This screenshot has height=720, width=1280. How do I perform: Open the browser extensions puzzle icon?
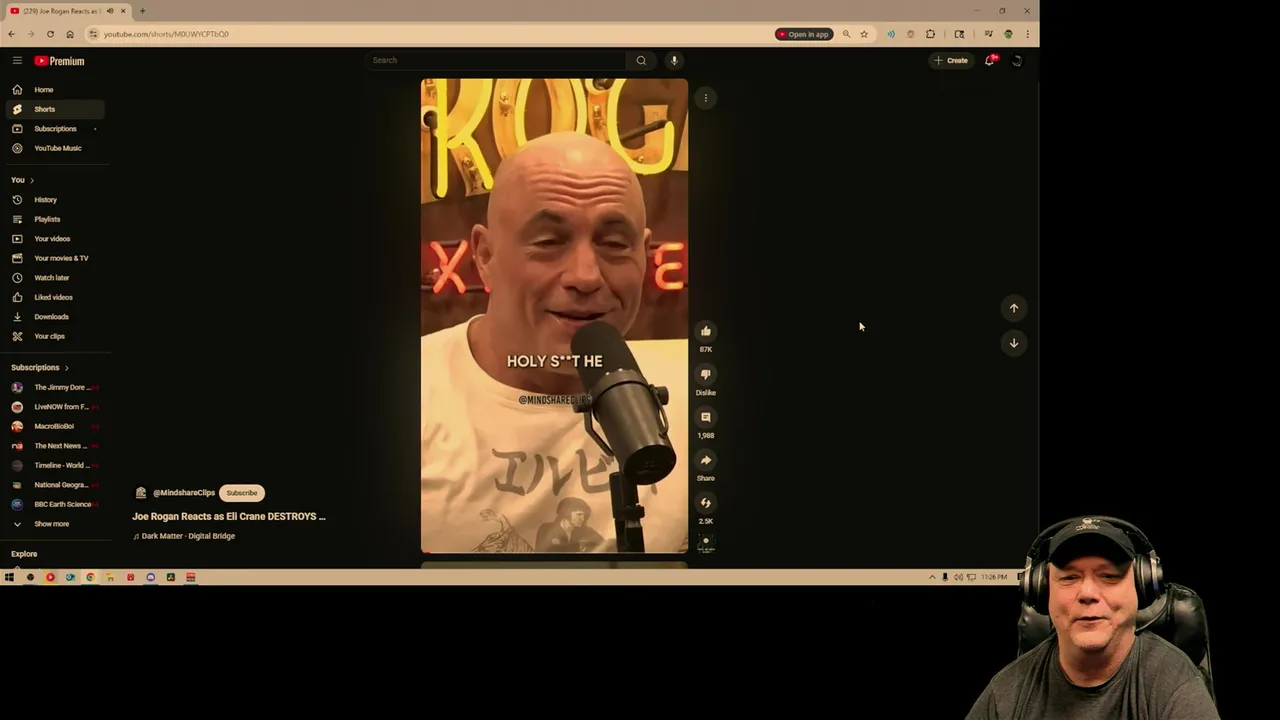pyautogui.click(x=930, y=34)
